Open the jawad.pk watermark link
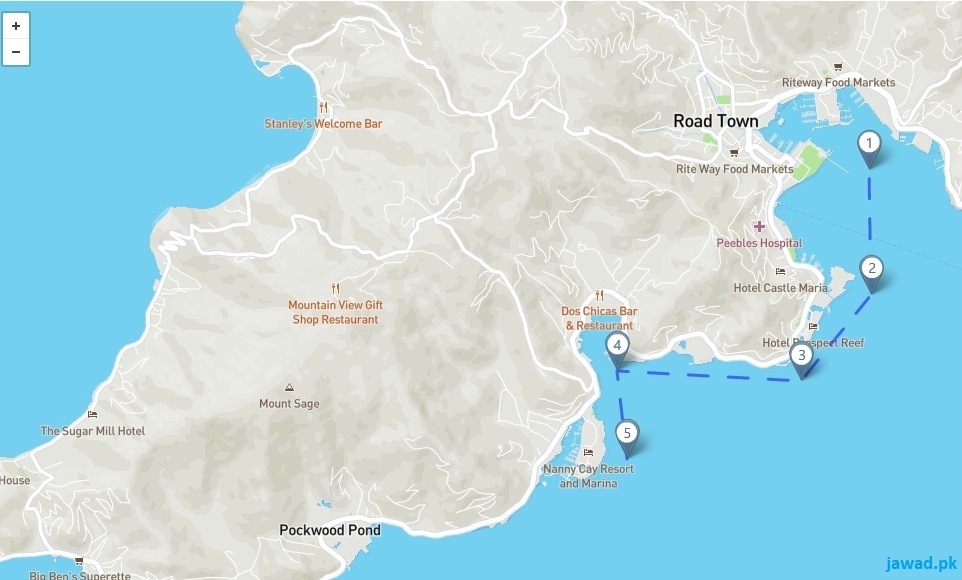This screenshot has height=580, width=962. [921, 563]
